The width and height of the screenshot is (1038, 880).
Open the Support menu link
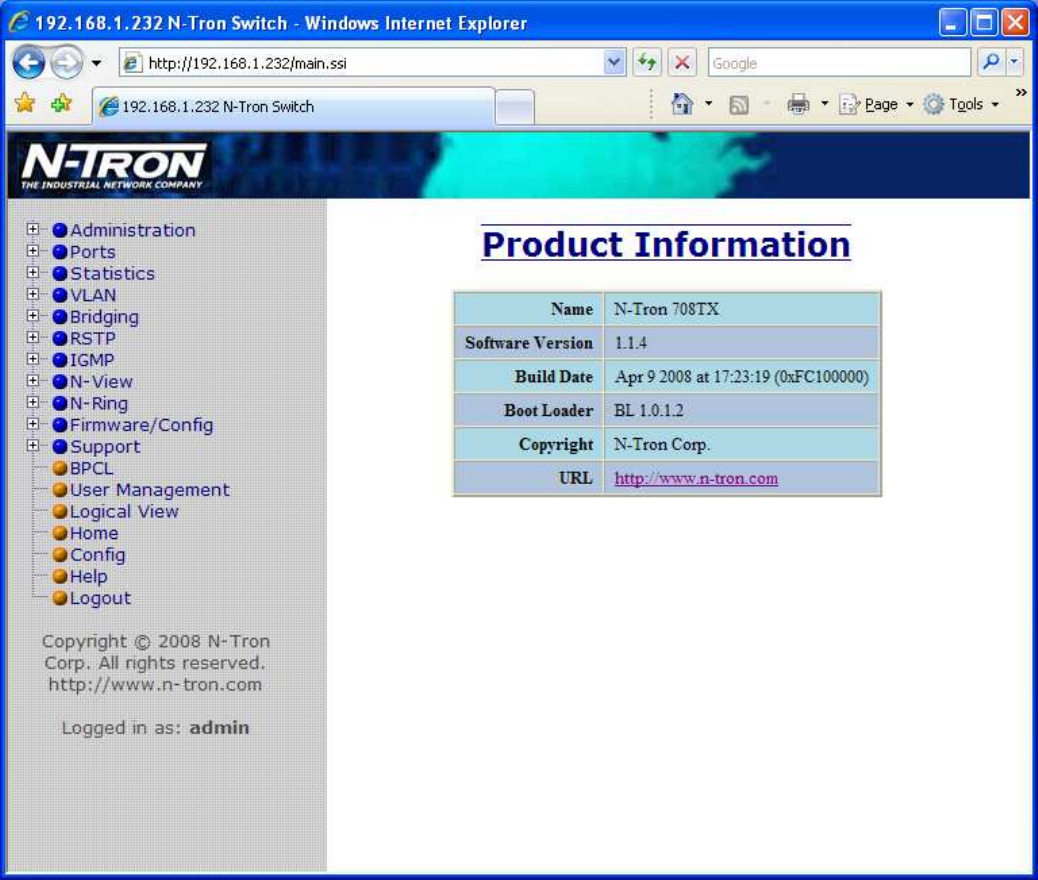pos(105,447)
